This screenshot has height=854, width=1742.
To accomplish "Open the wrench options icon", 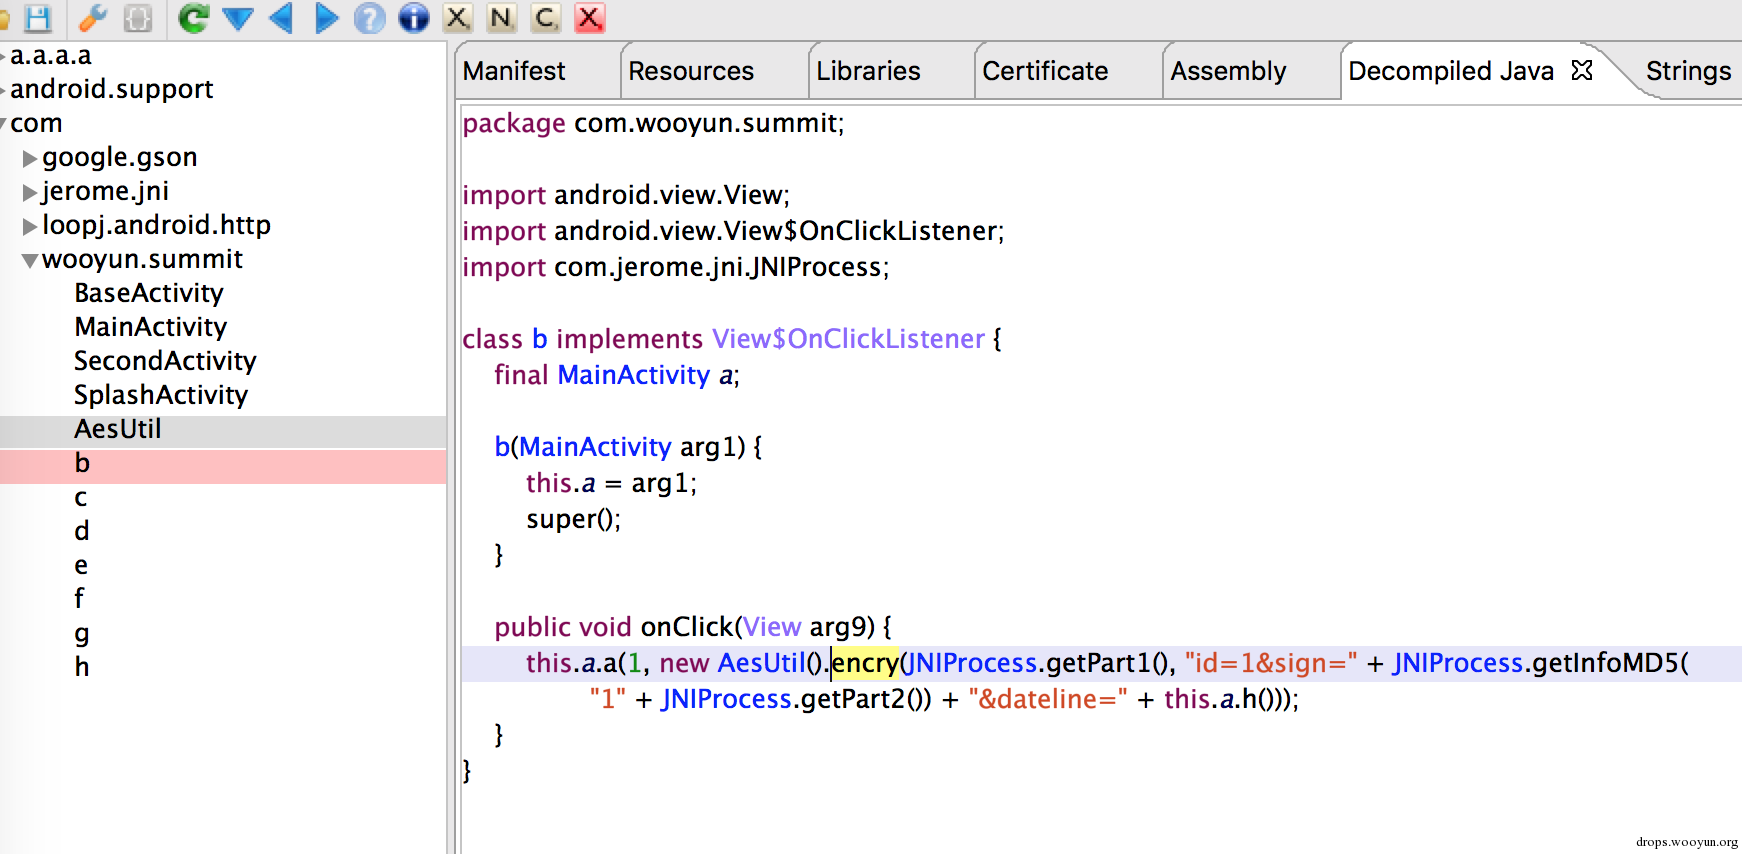I will tap(93, 18).
